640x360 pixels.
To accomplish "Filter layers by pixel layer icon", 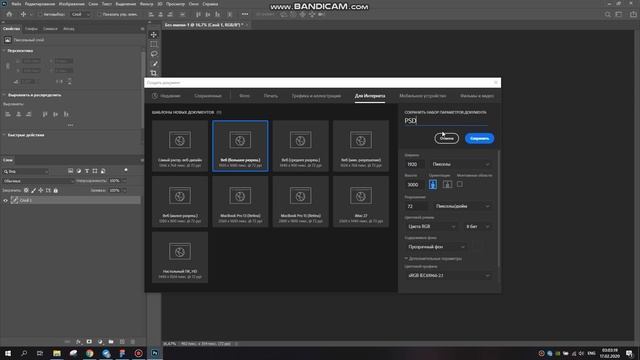I will 71,171.
